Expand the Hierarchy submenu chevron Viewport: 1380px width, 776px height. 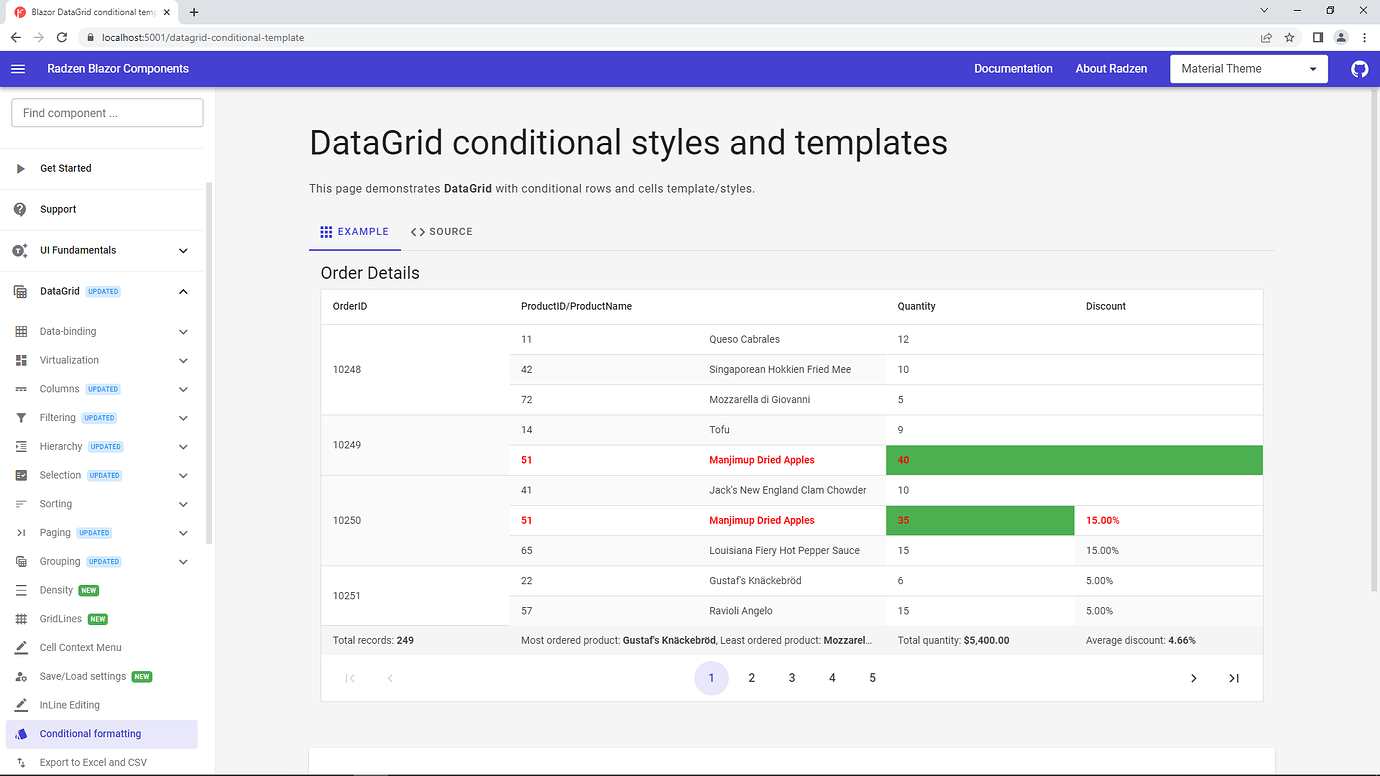click(183, 446)
